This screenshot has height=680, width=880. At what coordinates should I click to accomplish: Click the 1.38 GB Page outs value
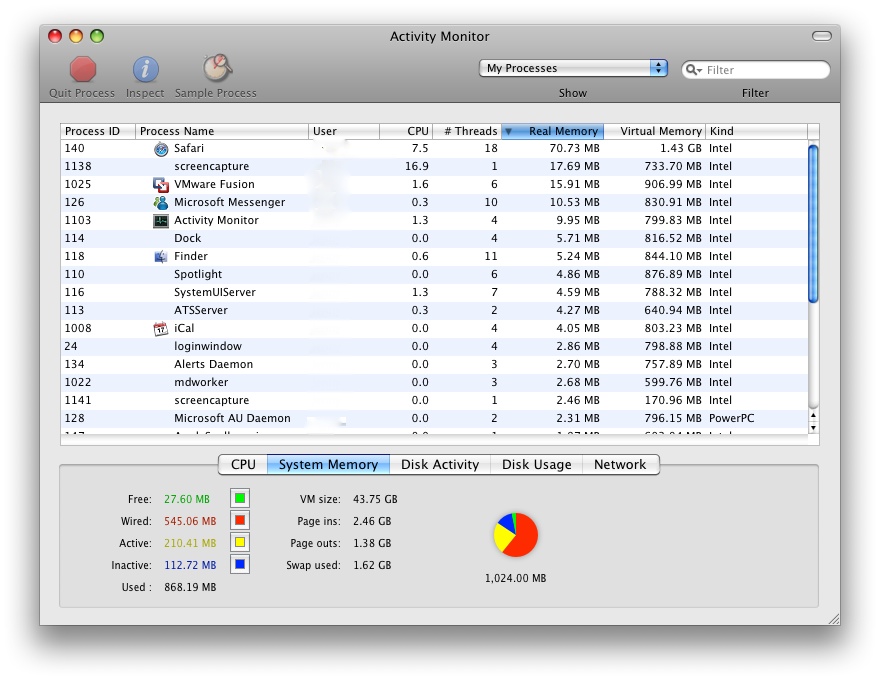click(x=372, y=543)
